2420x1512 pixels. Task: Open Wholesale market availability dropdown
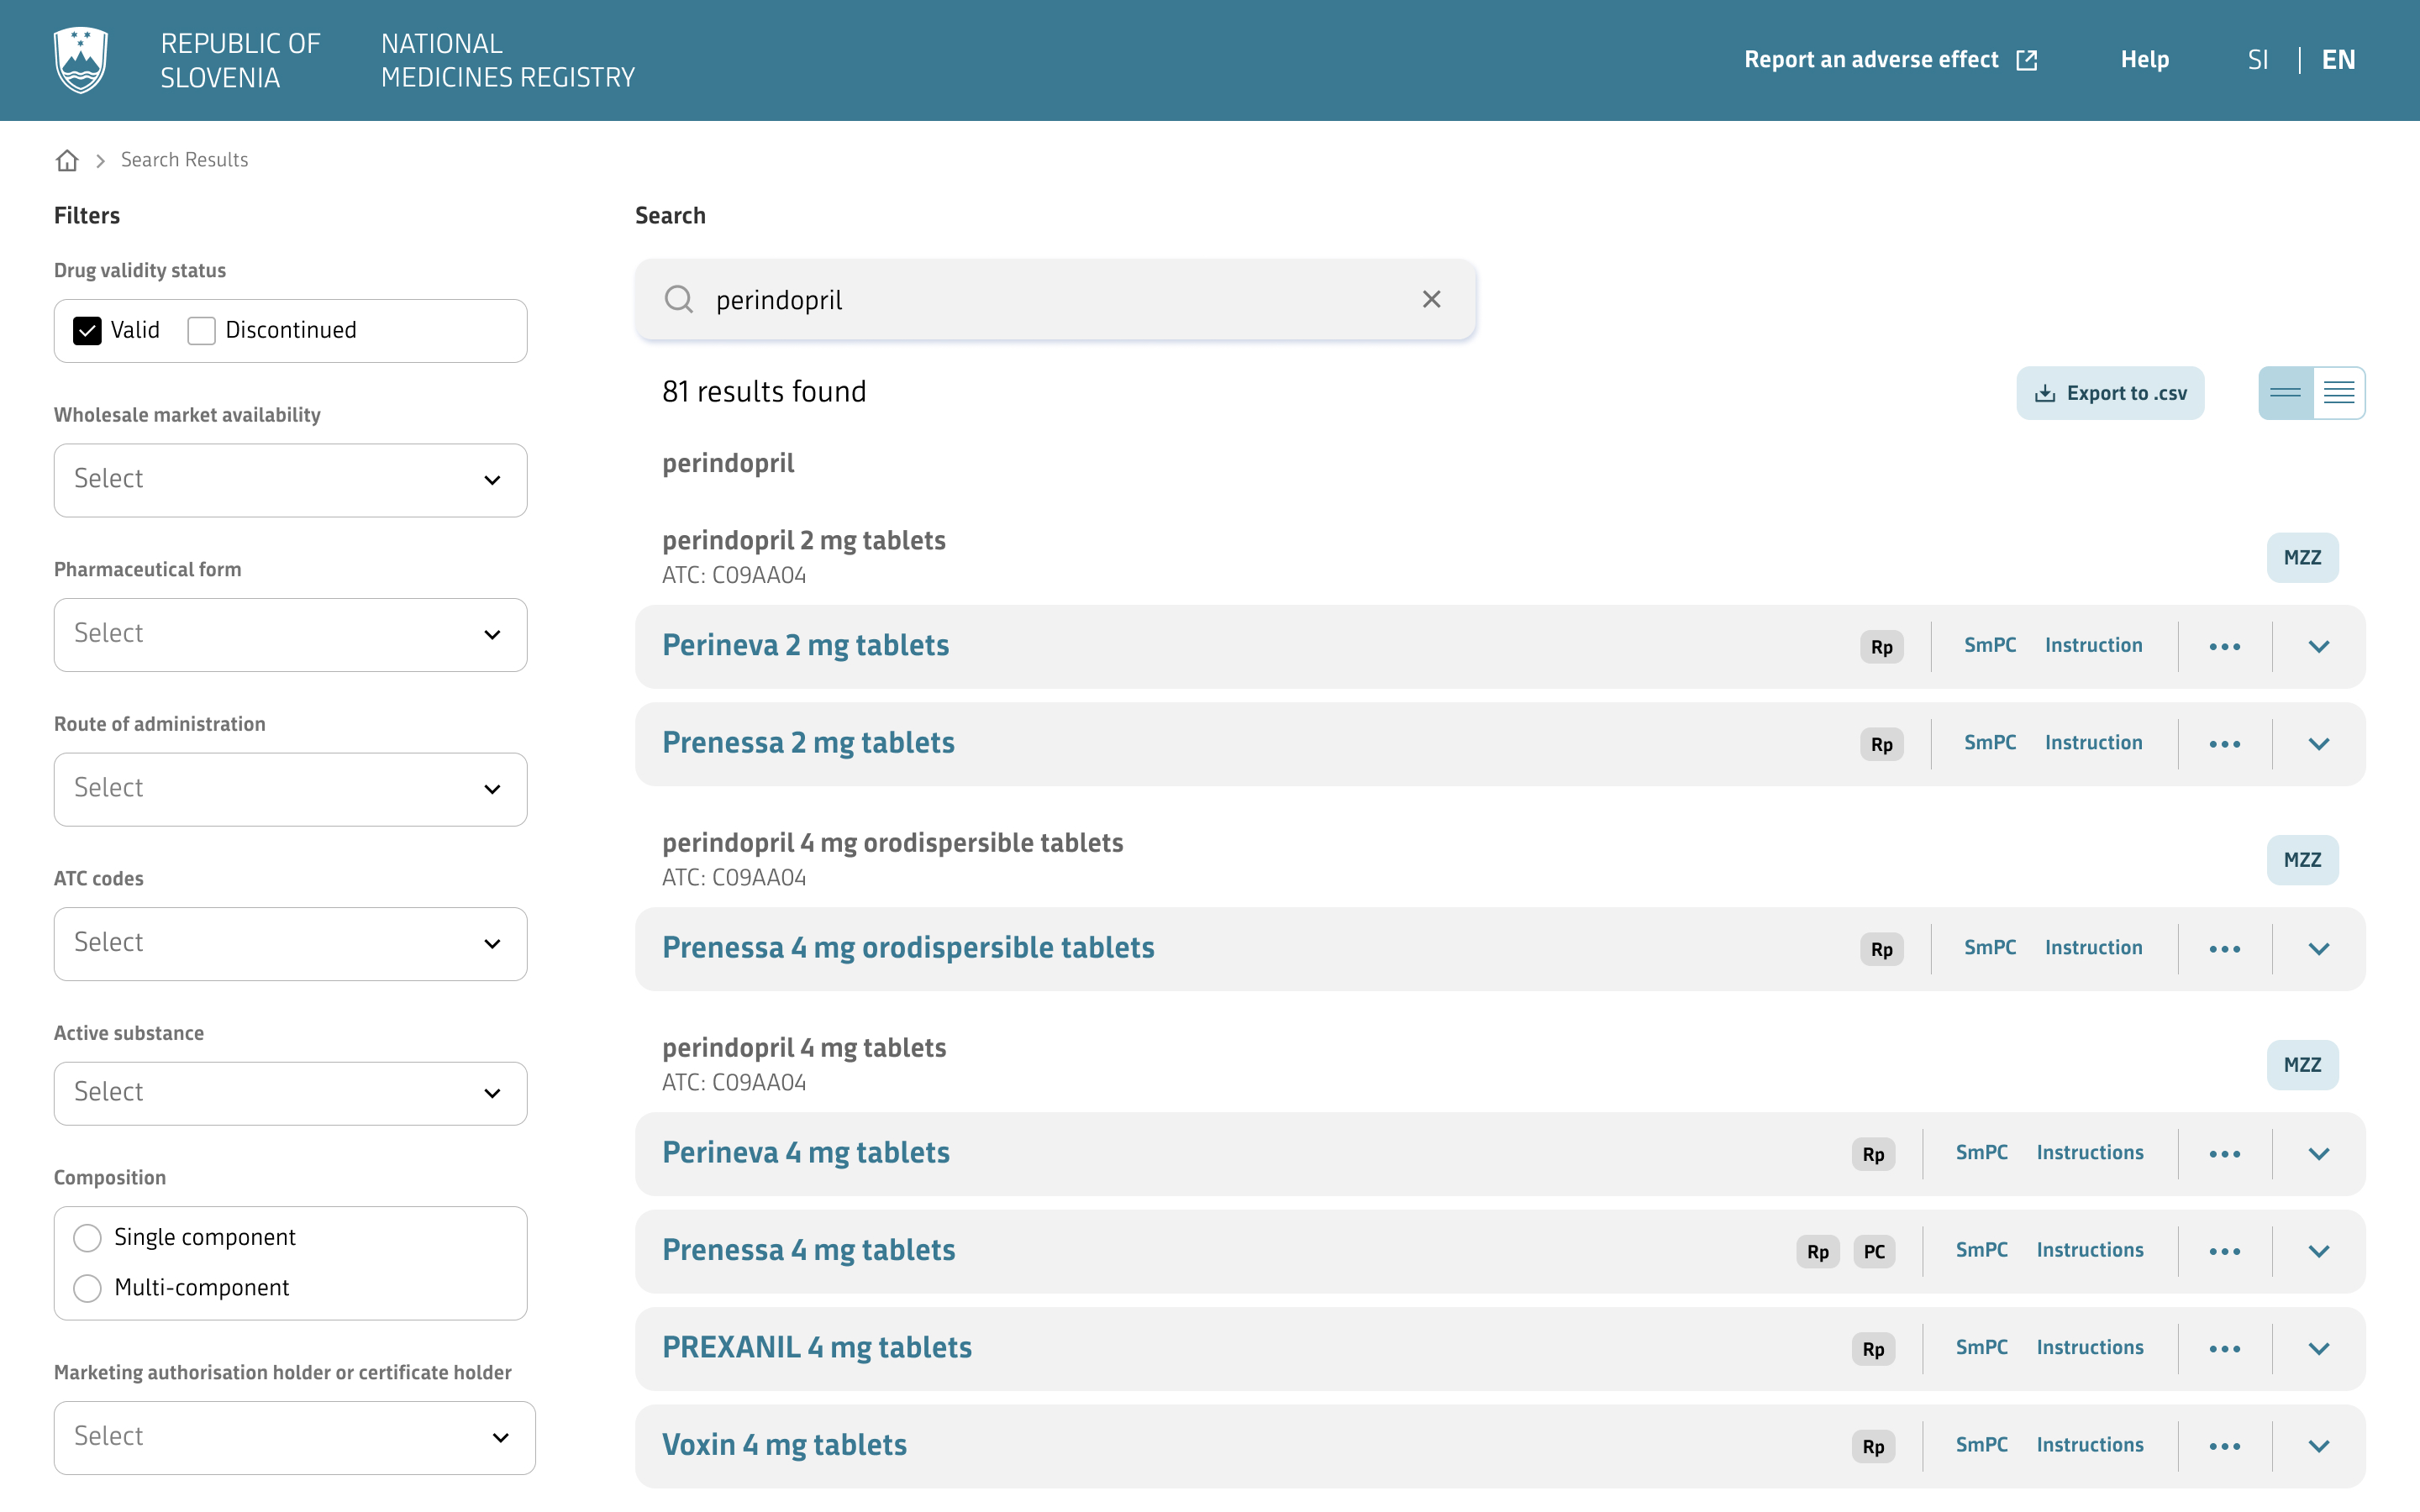coord(290,480)
